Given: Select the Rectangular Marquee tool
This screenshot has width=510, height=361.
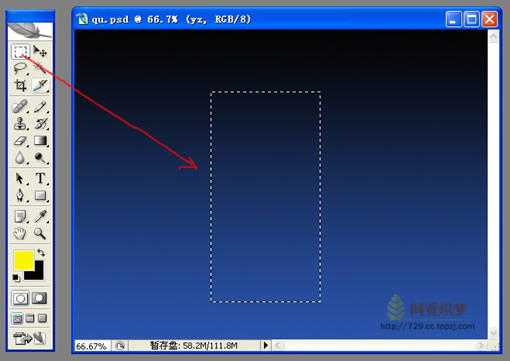Looking at the screenshot, I should click(x=20, y=51).
